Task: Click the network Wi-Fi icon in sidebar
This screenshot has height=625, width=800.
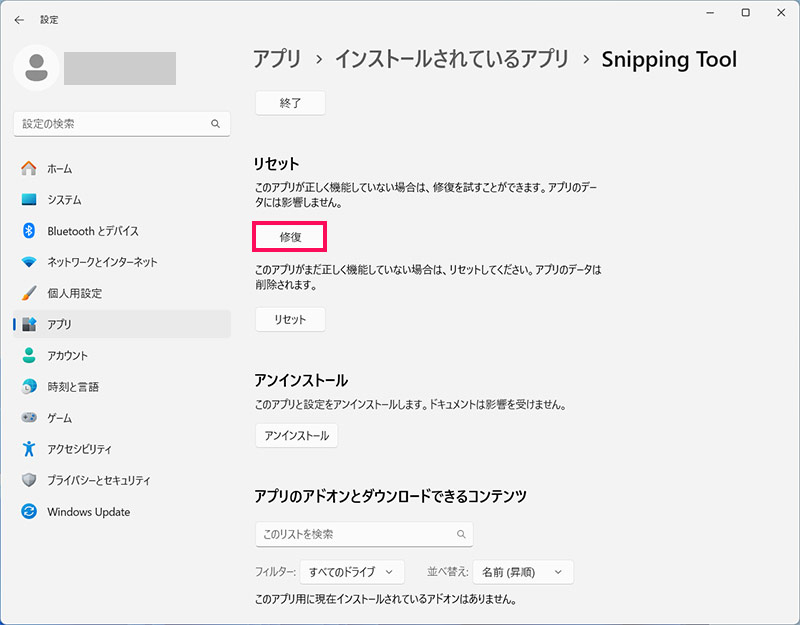Action: (29, 262)
